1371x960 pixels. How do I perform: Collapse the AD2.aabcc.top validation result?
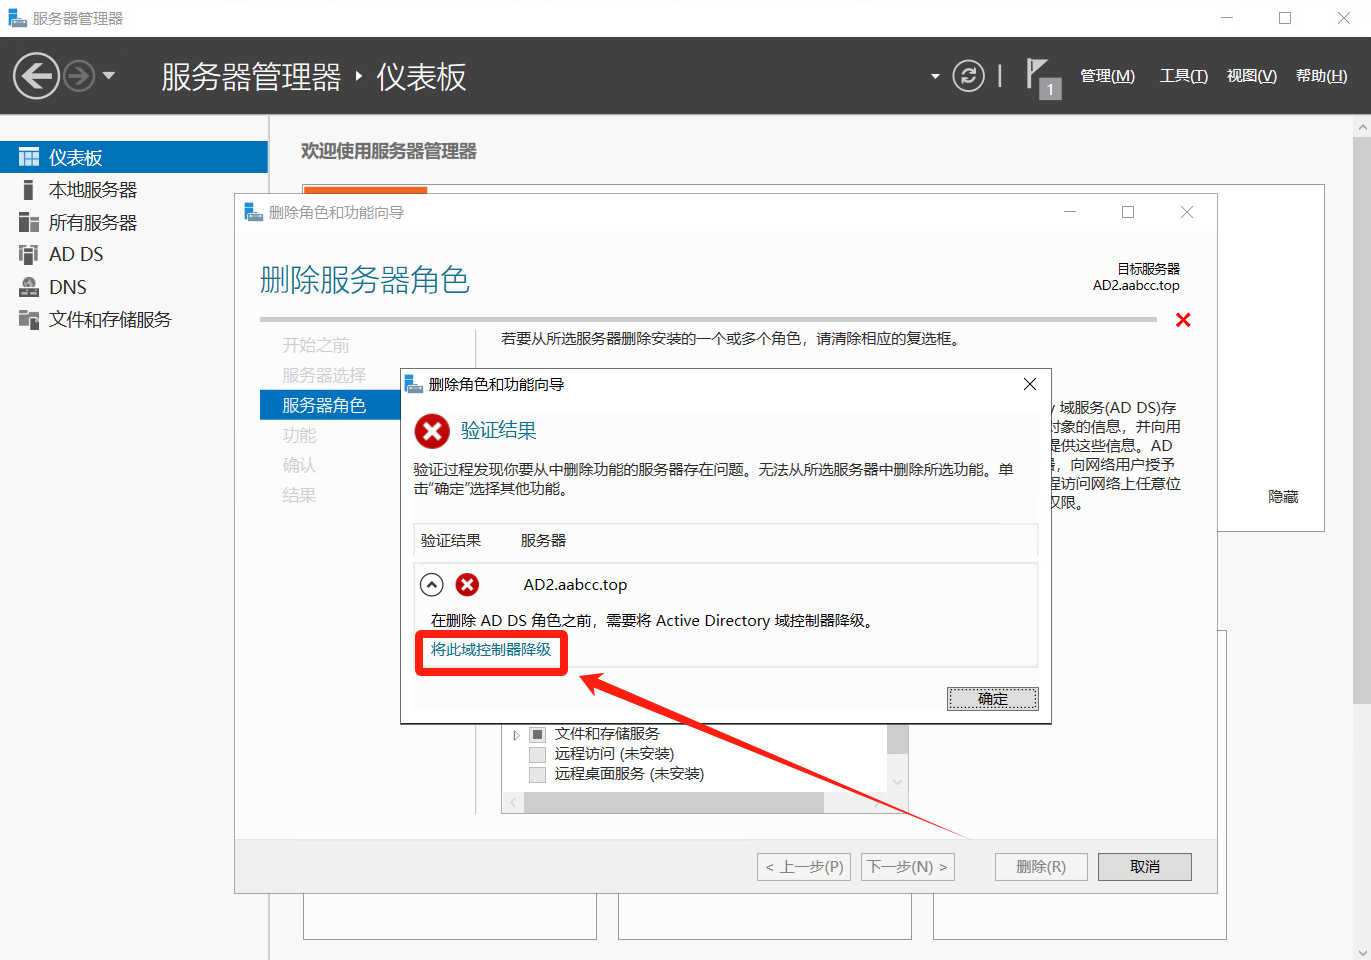(432, 585)
